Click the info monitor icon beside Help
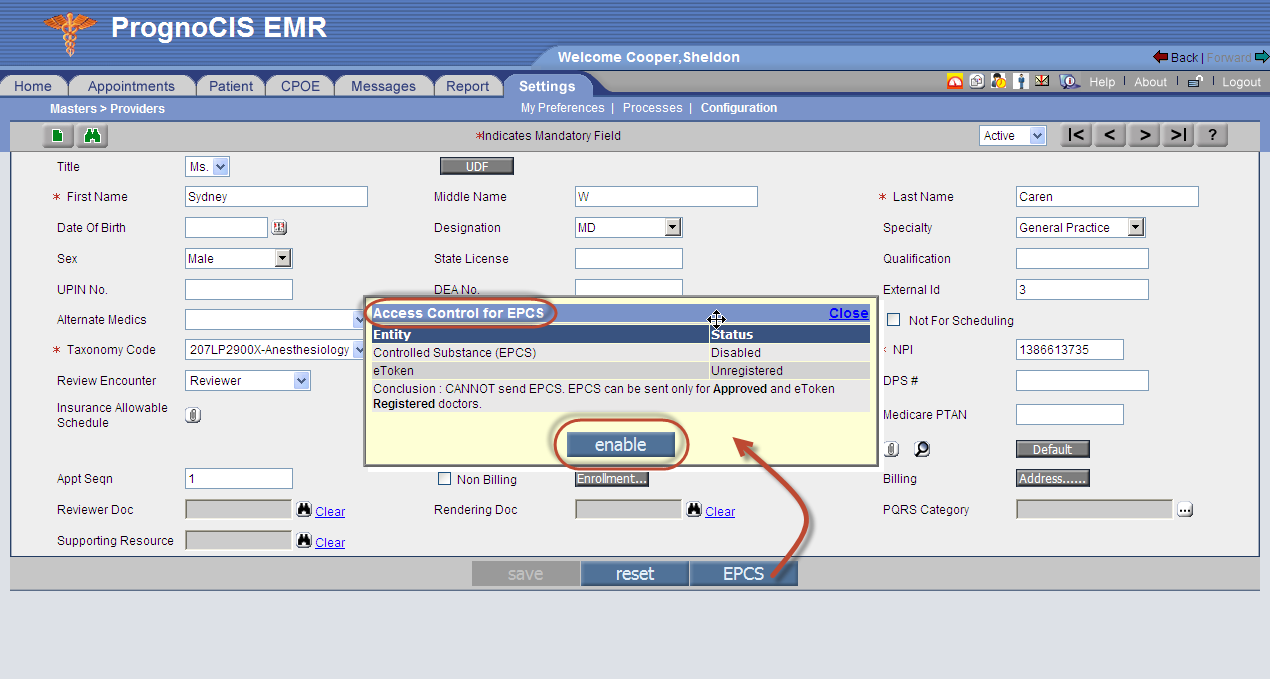1270x679 pixels. [1069, 82]
